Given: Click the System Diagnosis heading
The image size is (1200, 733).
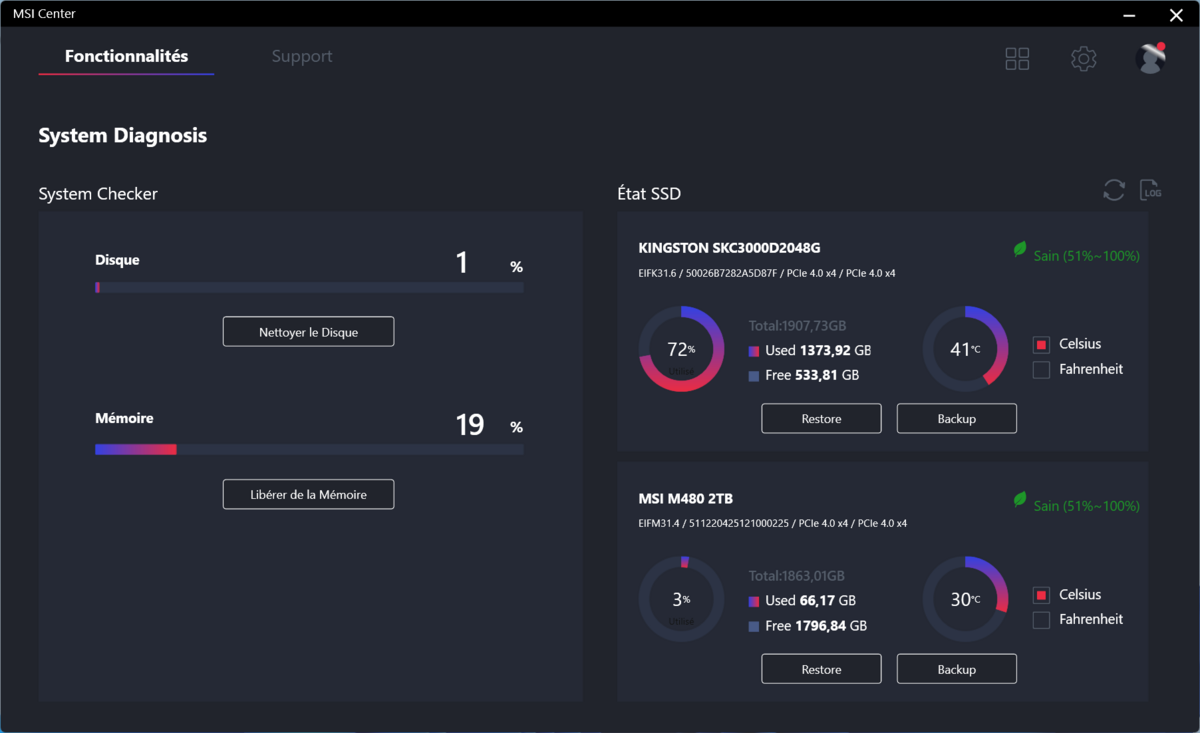Looking at the screenshot, I should click(123, 136).
